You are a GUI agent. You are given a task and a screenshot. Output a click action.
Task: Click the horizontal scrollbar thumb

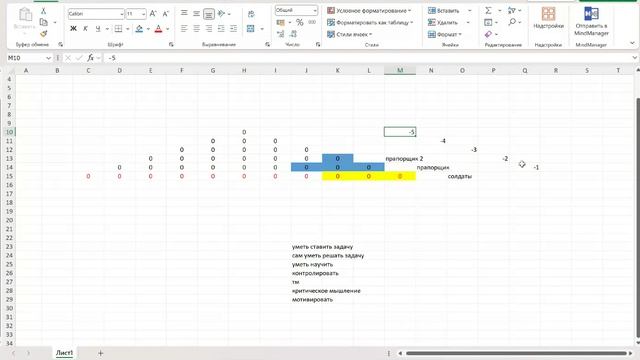pos(516,353)
